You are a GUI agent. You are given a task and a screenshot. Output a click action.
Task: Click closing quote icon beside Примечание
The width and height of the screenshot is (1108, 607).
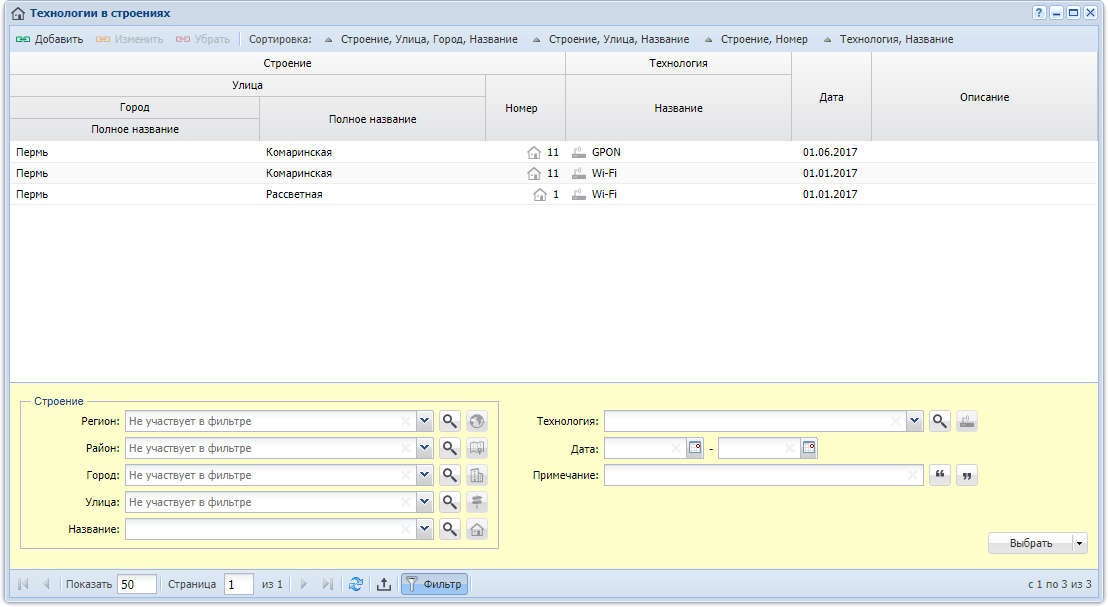967,475
